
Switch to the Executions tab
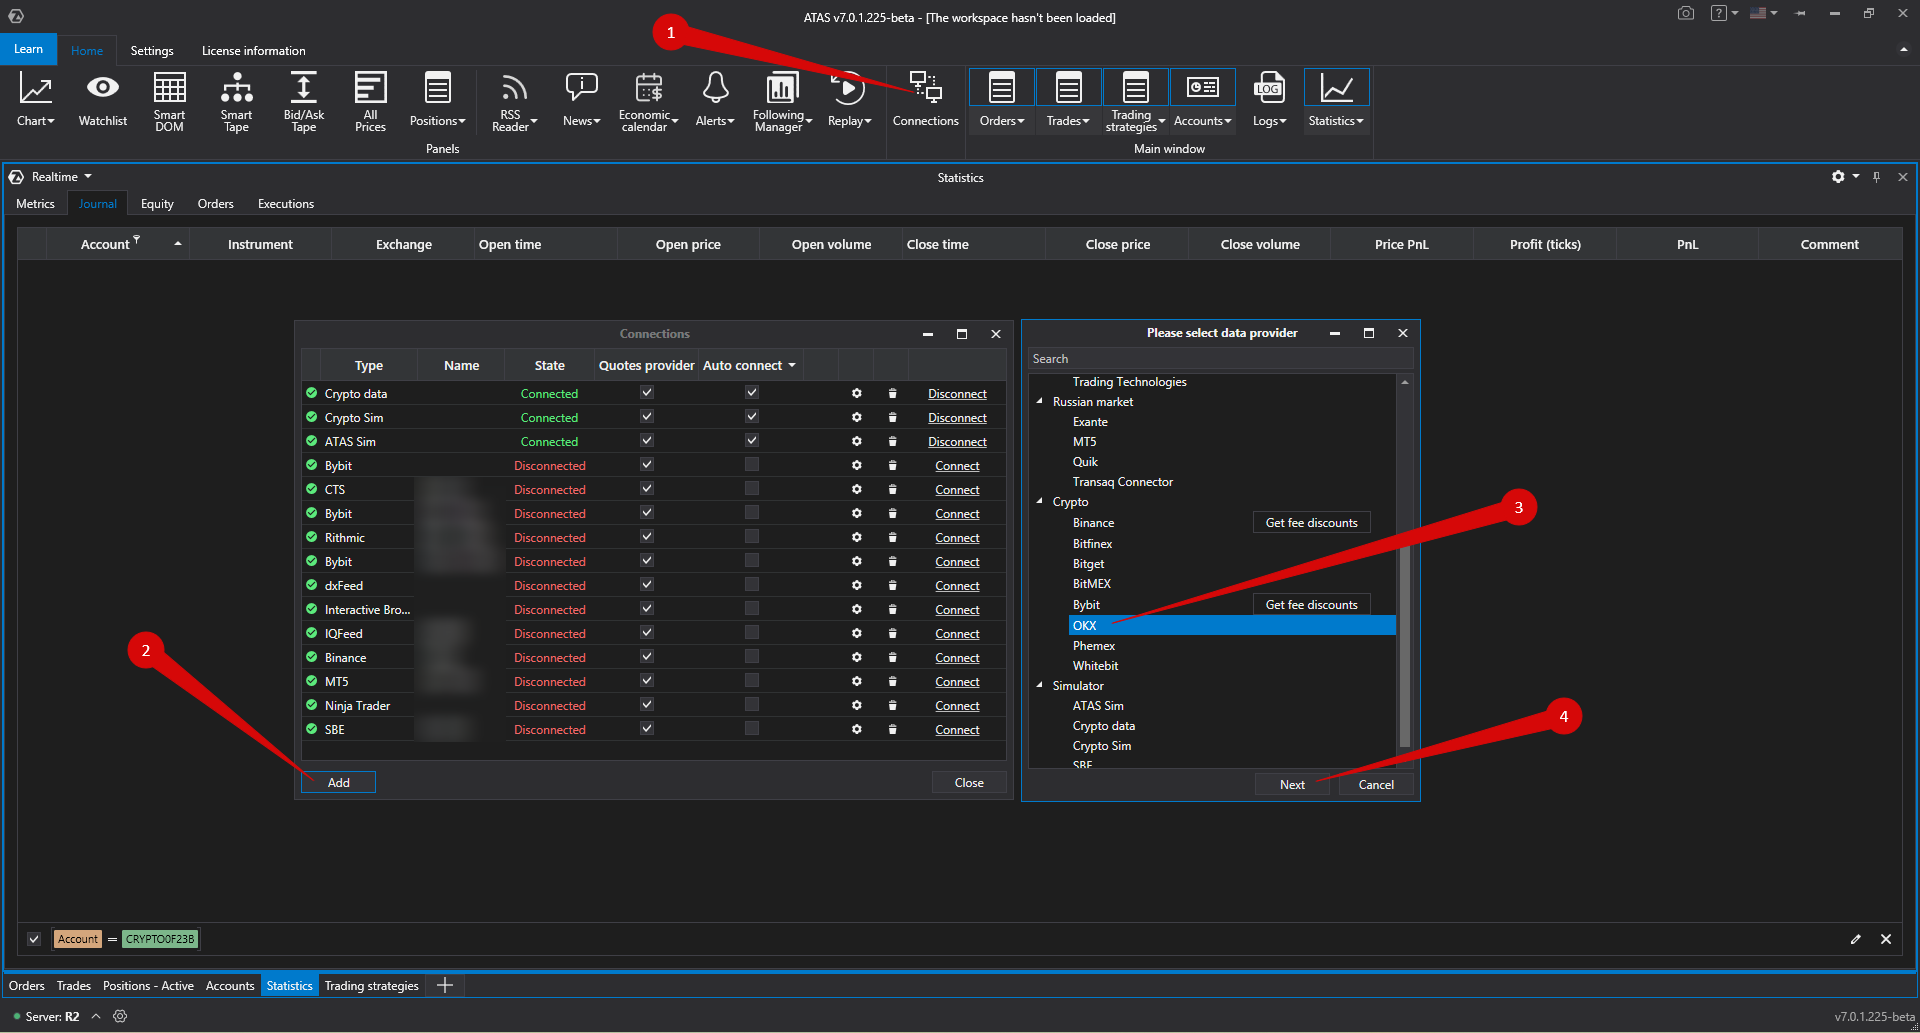pos(286,204)
